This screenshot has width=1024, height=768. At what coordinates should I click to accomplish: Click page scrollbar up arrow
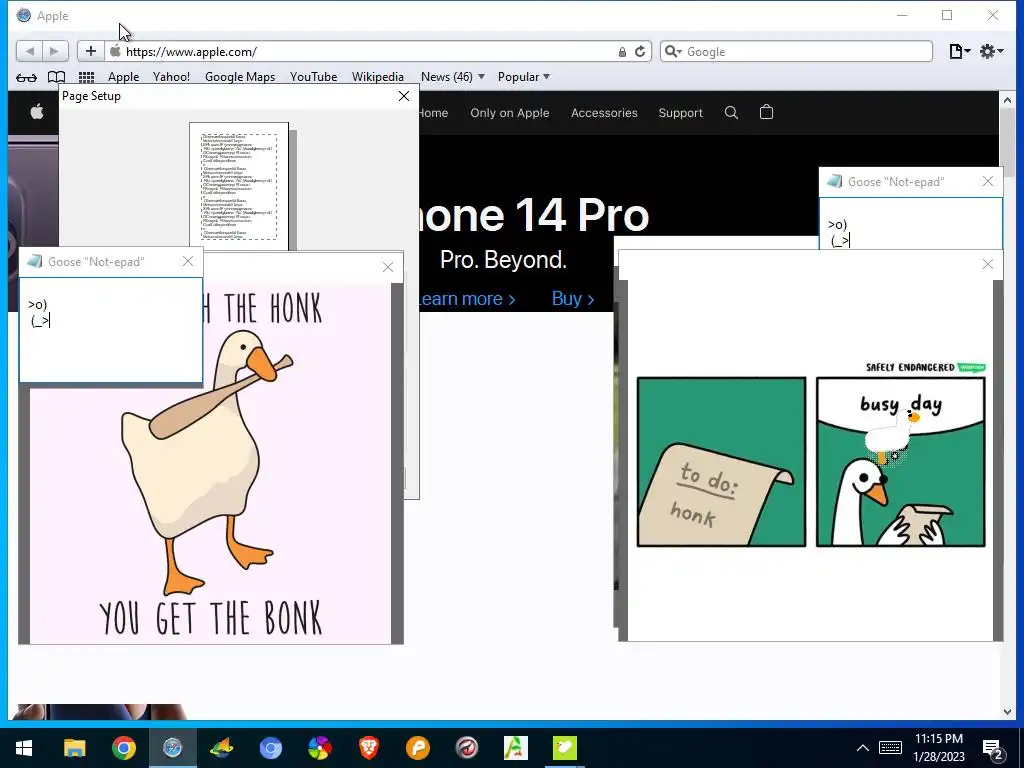(1007, 100)
